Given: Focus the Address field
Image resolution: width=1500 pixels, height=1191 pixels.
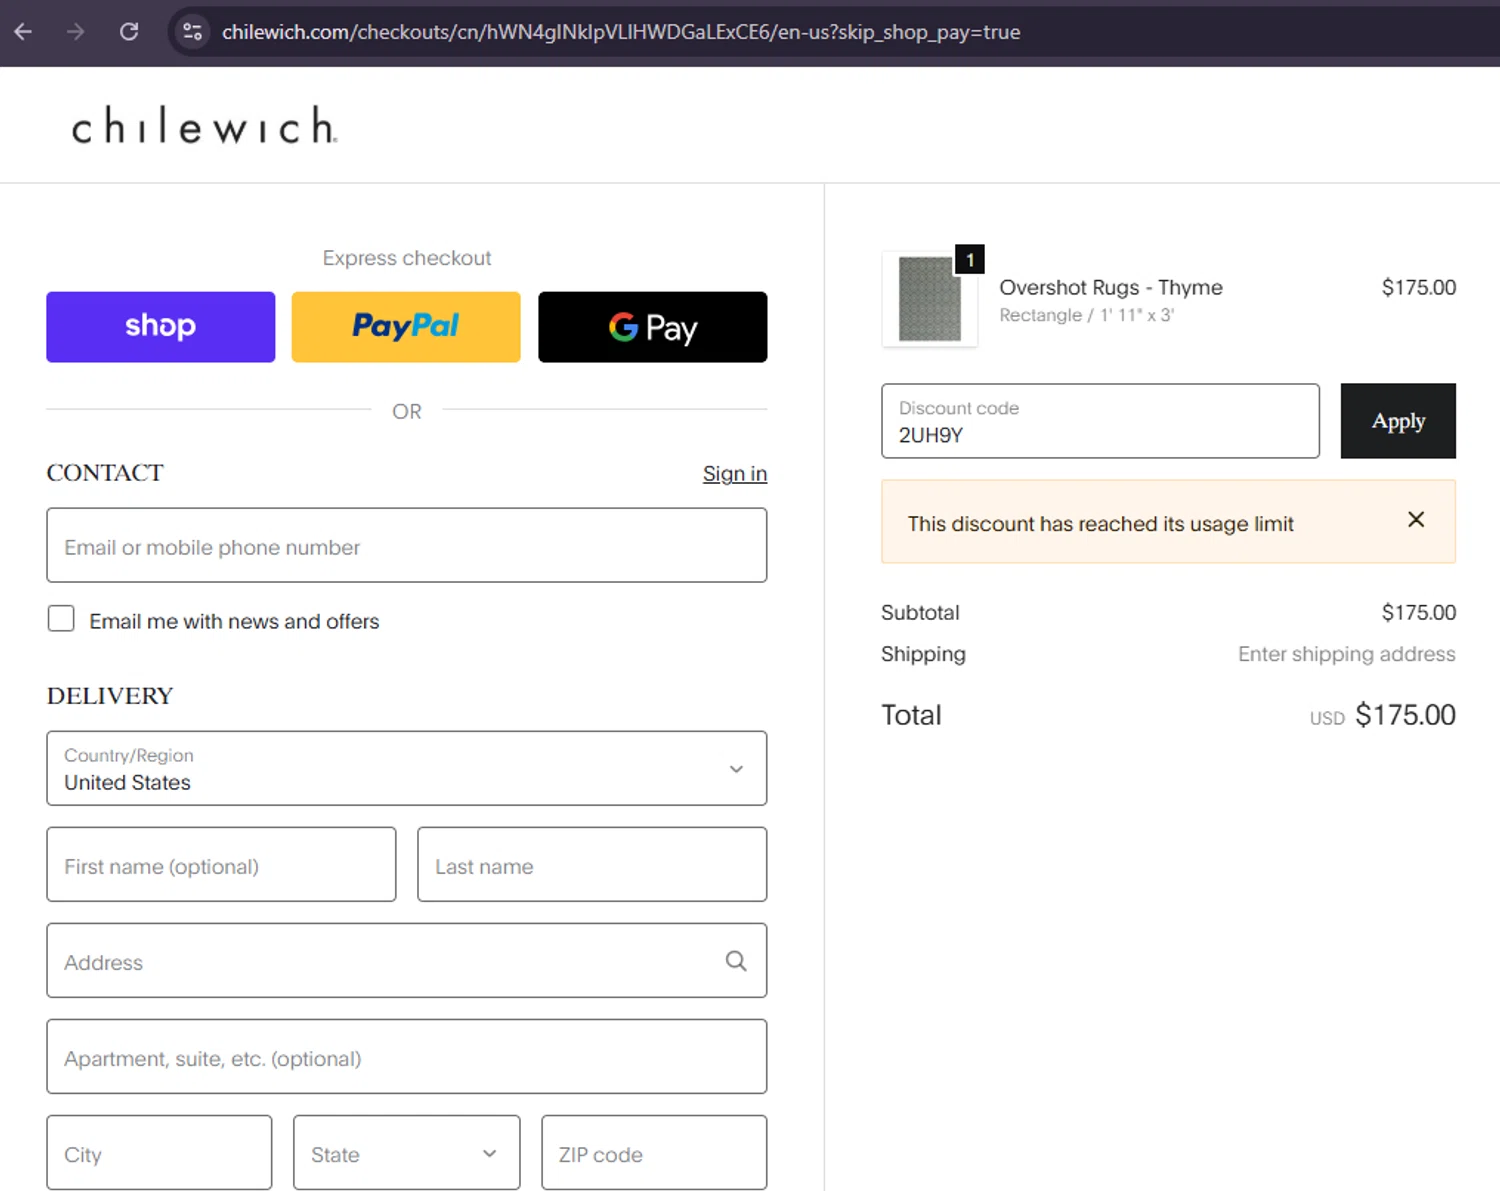Looking at the screenshot, I should (406, 960).
